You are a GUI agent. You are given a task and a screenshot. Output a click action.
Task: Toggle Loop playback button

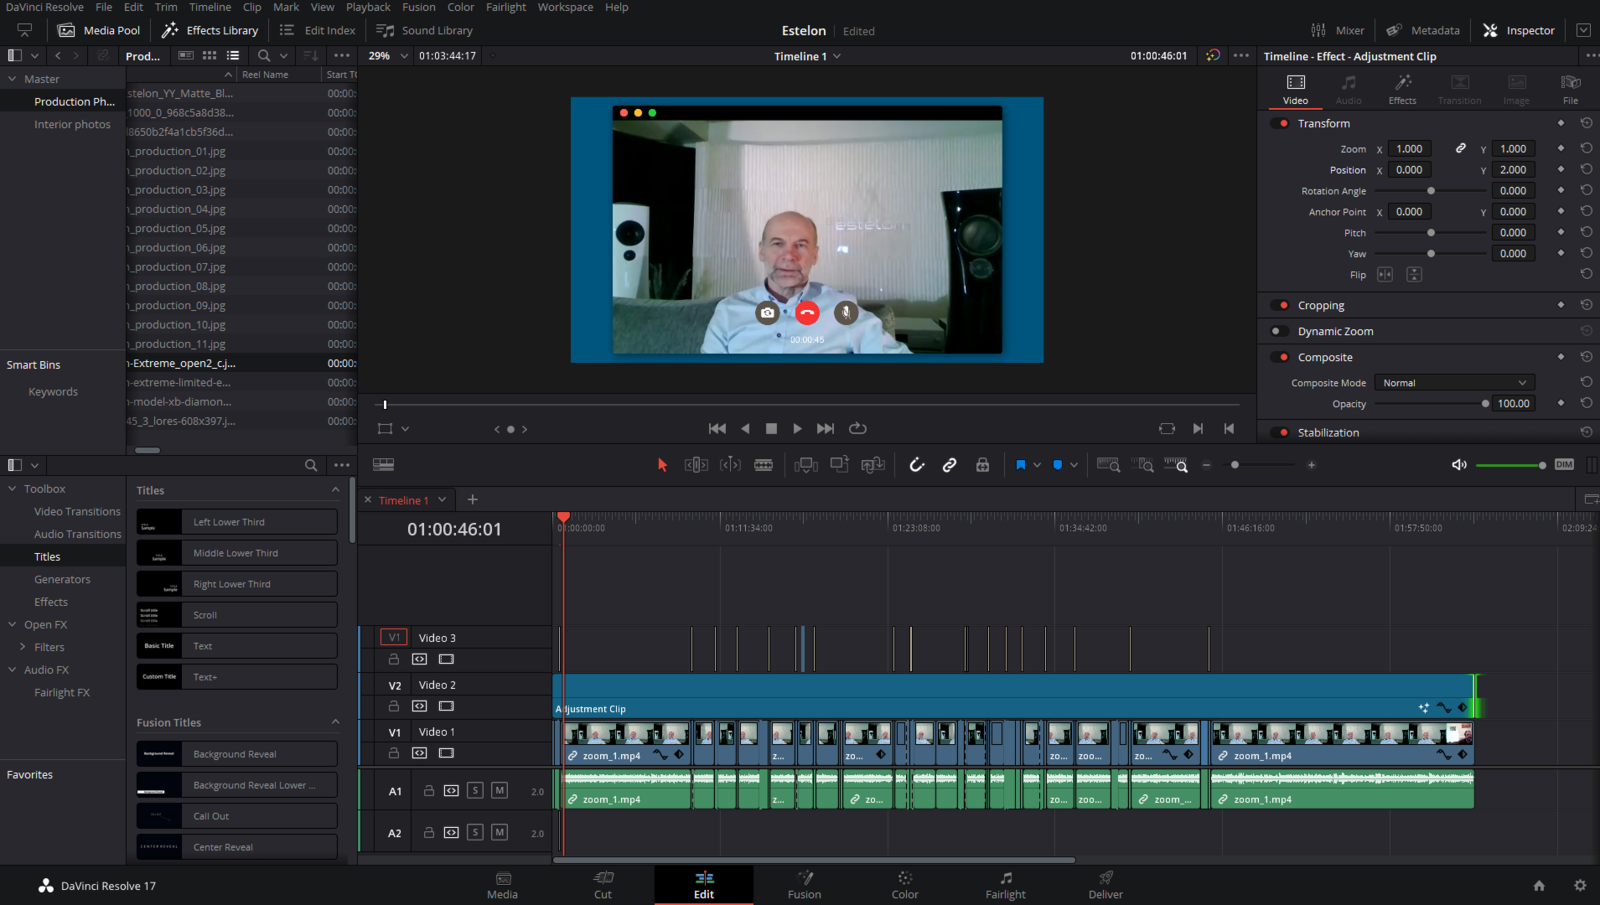[x=858, y=429]
